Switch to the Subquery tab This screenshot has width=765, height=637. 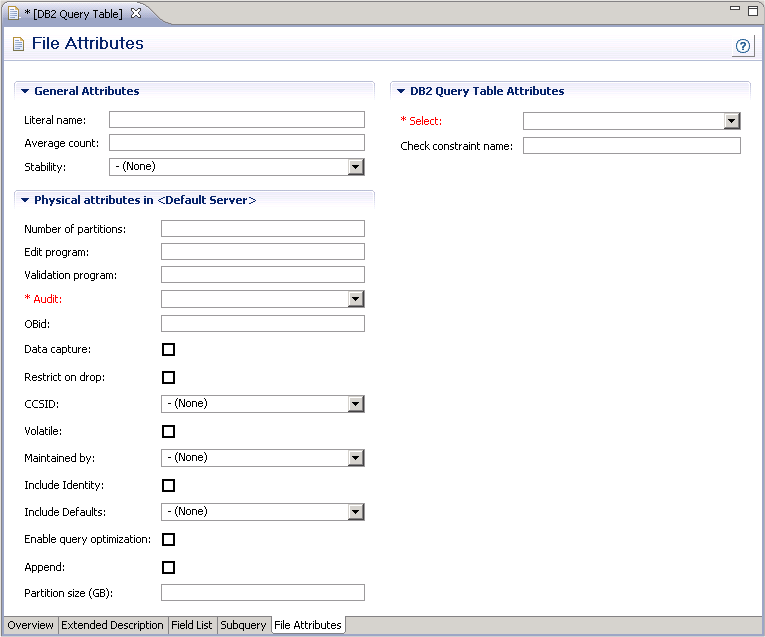[x=243, y=625]
